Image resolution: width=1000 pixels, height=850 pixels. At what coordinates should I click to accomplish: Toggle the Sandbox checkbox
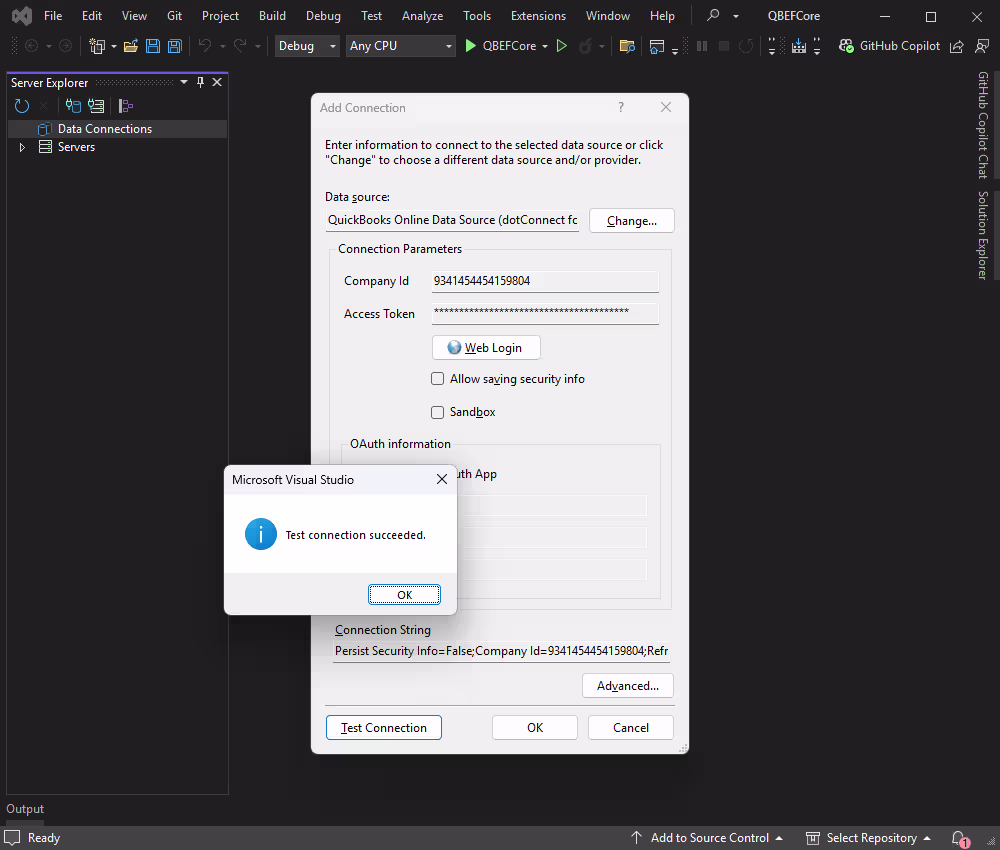438,412
